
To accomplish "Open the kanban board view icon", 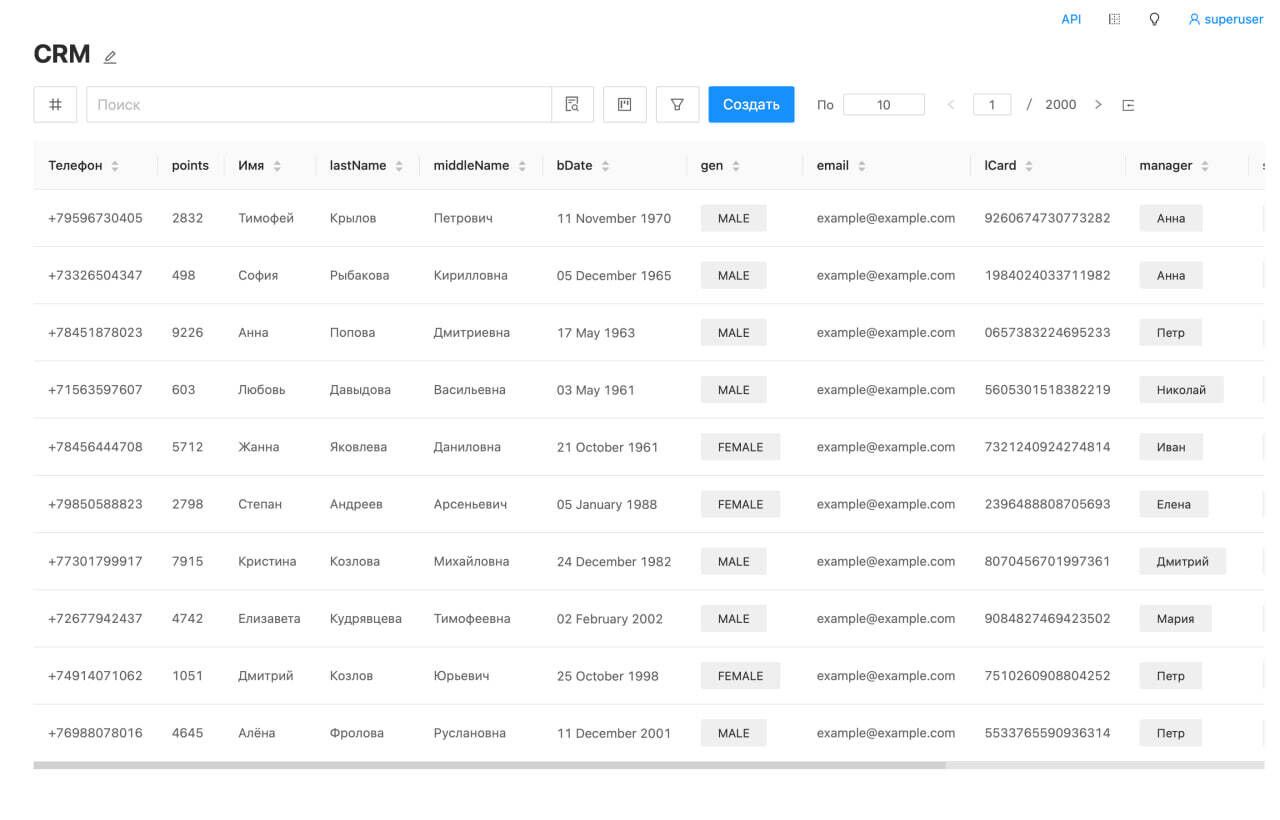I will [x=625, y=104].
